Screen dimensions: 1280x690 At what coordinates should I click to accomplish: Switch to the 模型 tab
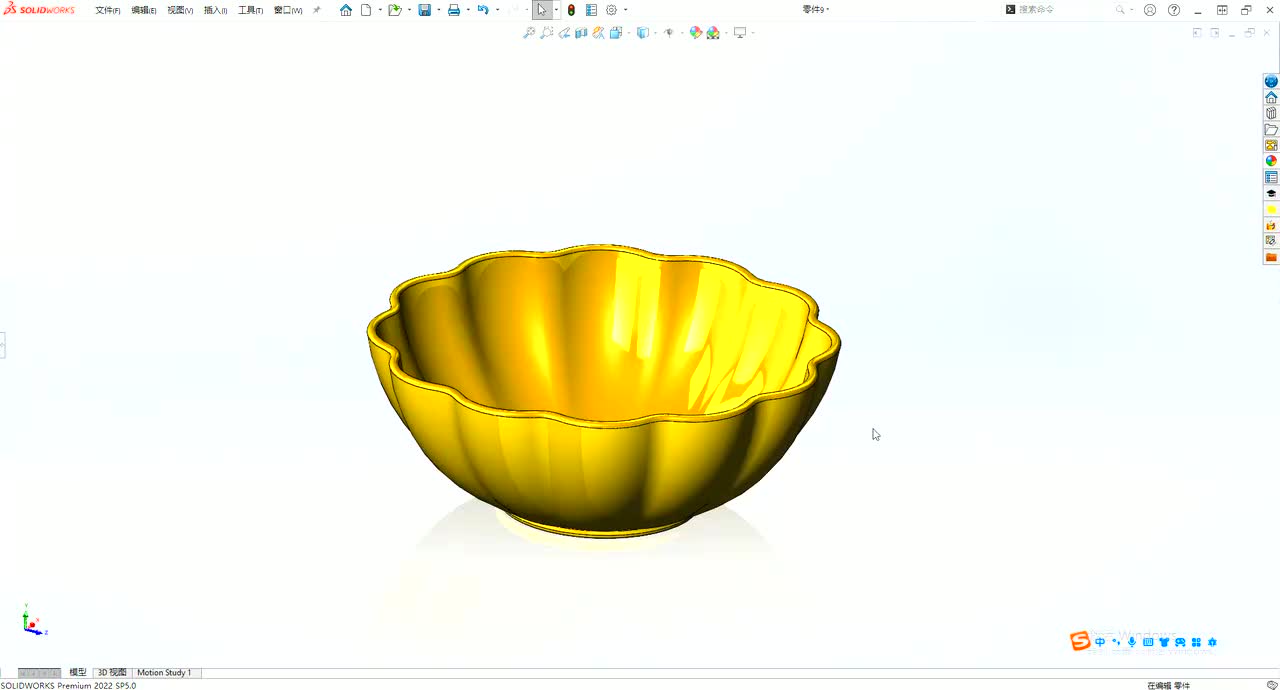pos(77,673)
